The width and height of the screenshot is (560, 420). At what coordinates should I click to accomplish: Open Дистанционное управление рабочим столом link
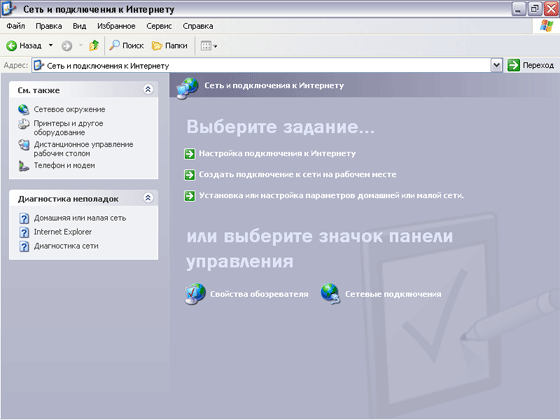click(x=83, y=149)
